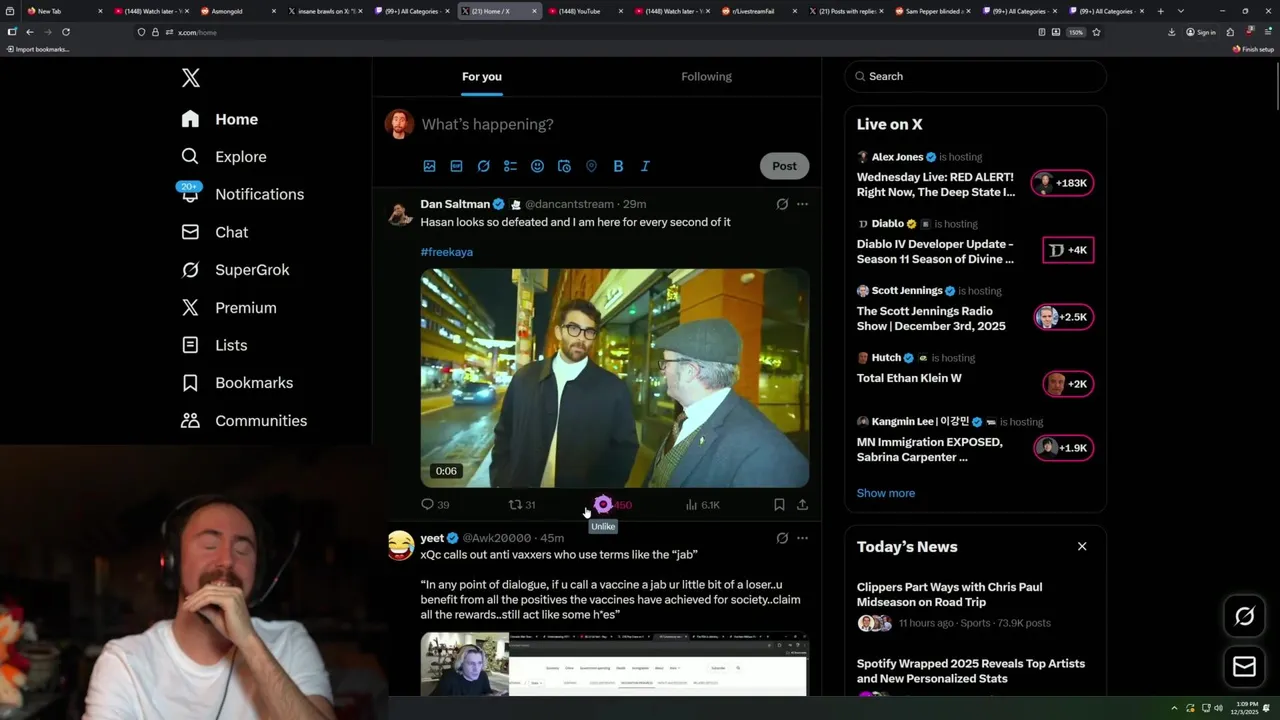This screenshot has height=720, width=1280.
Task: Open the tab list dropdown arrow
Action: tap(1181, 11)
